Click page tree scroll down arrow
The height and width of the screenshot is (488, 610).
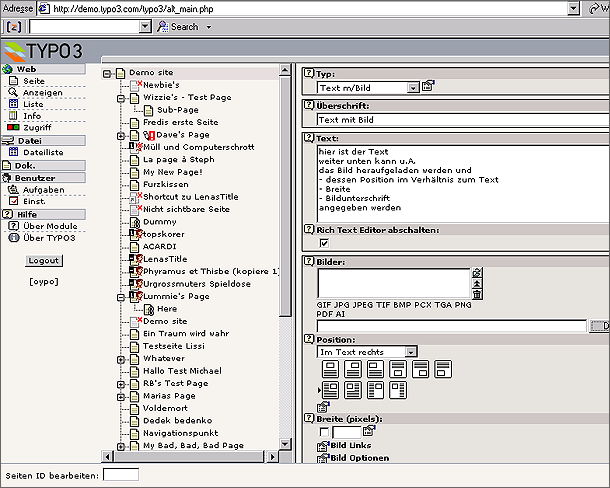[285, 444]
